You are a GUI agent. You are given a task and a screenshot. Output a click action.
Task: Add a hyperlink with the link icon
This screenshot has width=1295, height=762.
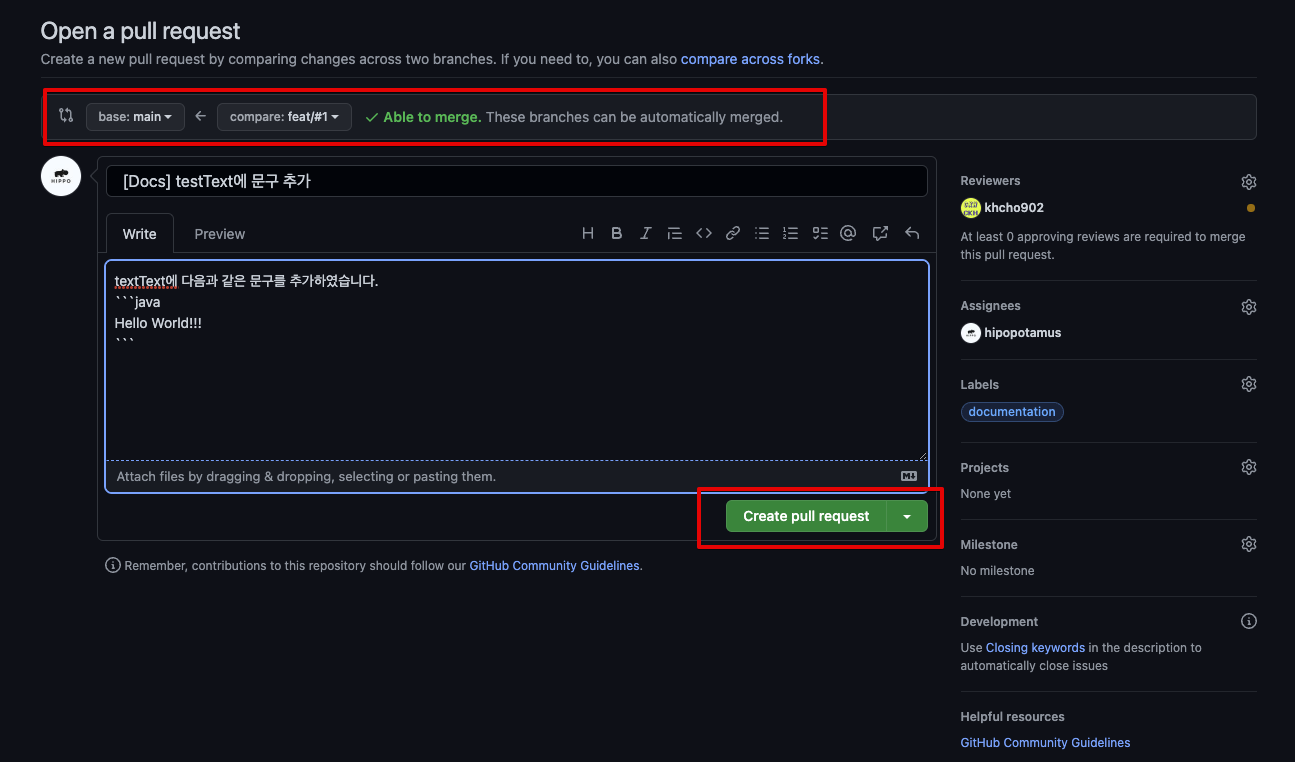tap(733, 233)
